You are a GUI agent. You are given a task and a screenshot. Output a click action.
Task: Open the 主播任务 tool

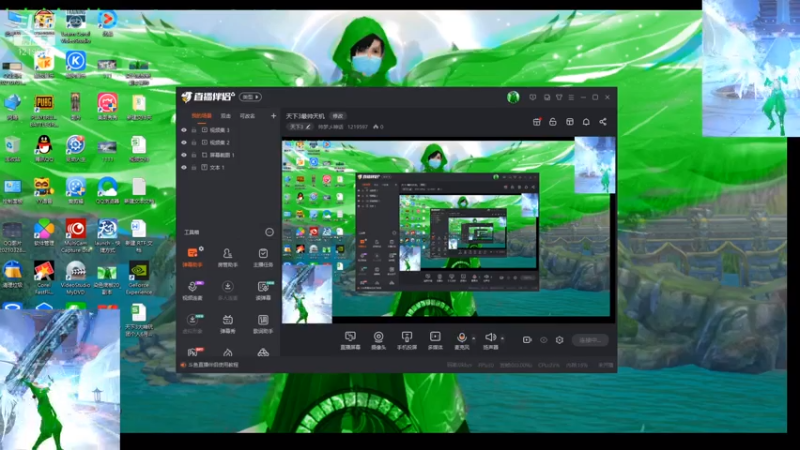263,258
